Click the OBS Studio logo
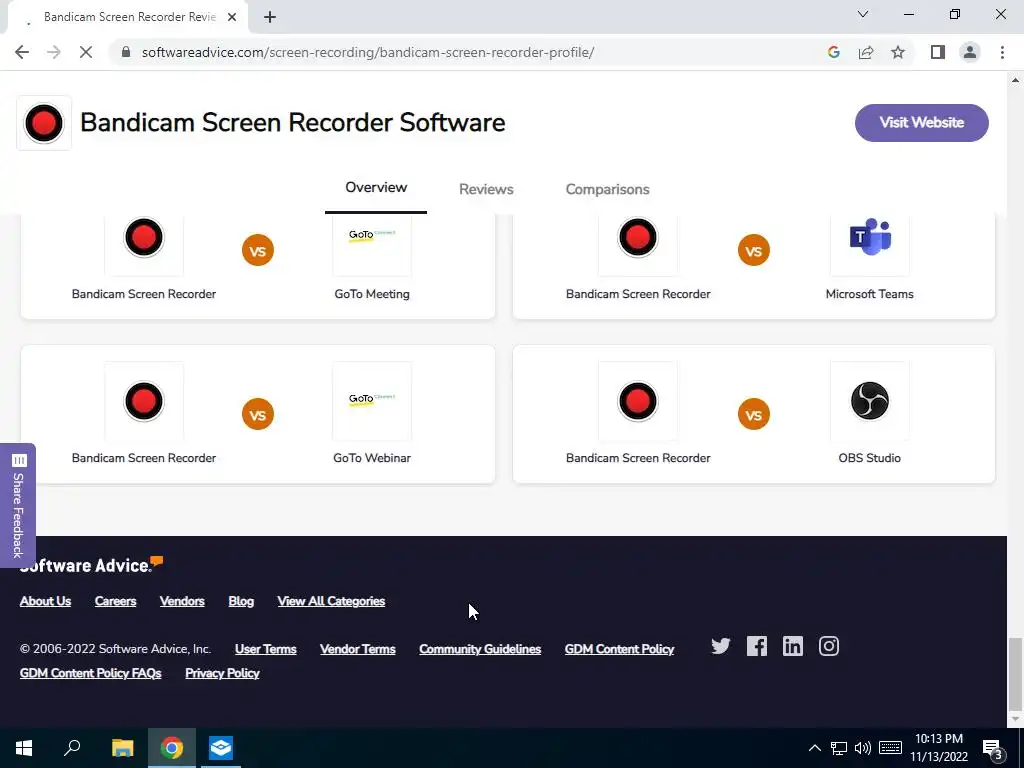The width and height of the screenshot is (1024, 768). [x=869, y=401]
